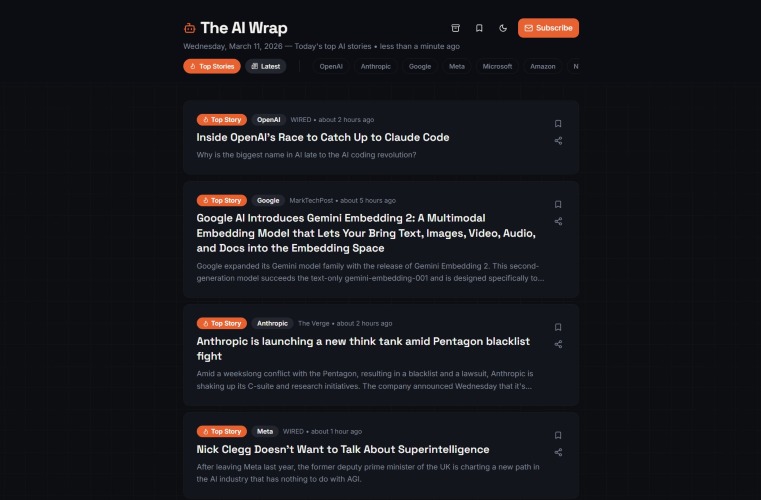Viewport: 761px width, 500px height.
Task: Bookmark the Nick Clegg story
Action: click(558, 435)
